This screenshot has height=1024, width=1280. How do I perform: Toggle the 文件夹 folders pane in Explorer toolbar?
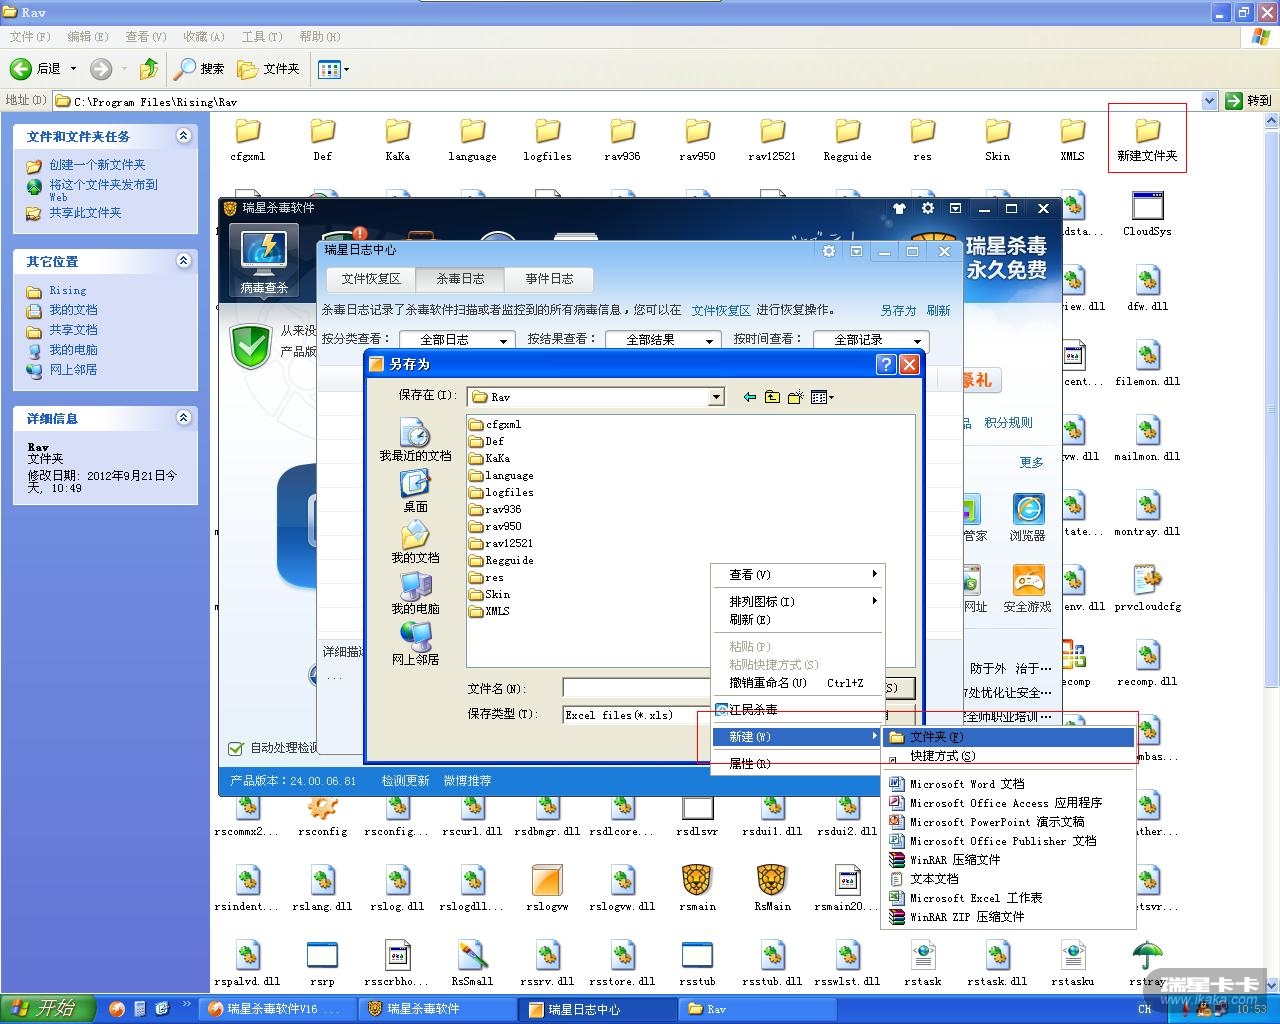point(268,69)
